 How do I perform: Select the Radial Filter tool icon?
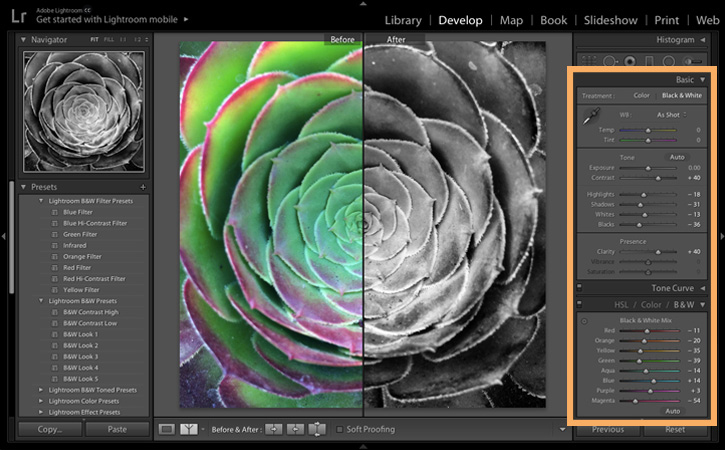point(669,61)
